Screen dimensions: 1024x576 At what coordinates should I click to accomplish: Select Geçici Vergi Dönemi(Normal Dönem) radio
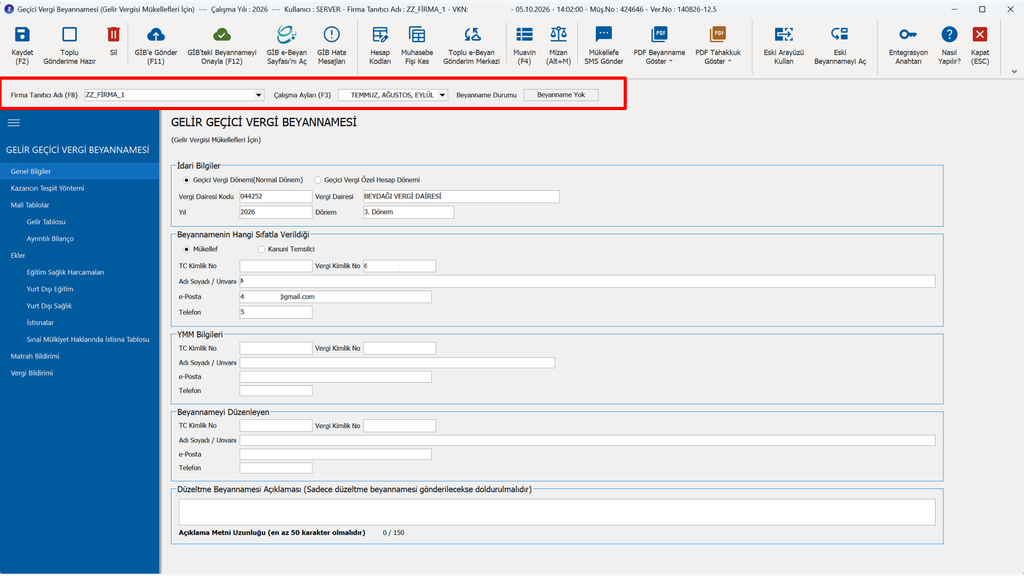[x=187, y=180]
